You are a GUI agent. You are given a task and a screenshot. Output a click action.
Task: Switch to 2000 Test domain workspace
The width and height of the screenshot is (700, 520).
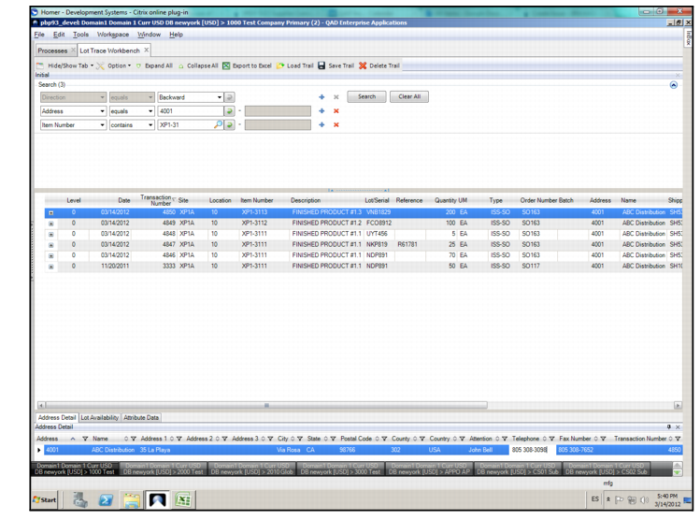click(x=163, y=469)
